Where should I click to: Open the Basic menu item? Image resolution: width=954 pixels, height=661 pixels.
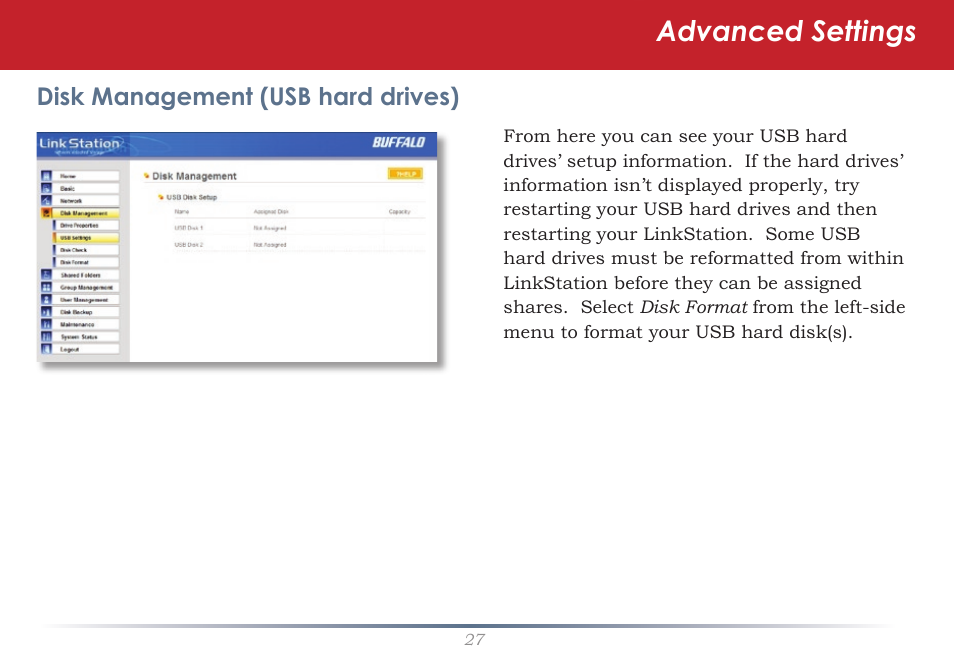coord(86,188)
